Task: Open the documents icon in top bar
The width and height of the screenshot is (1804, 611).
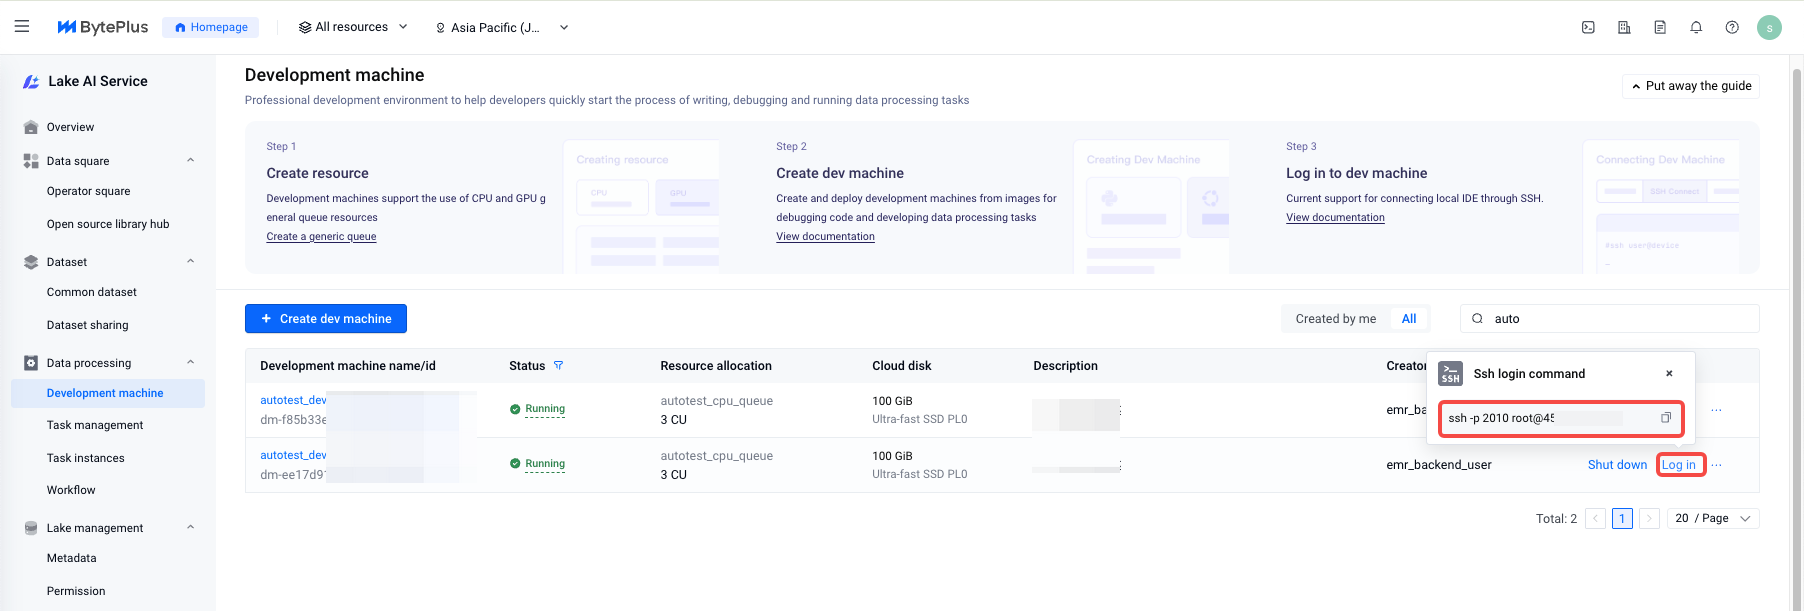Action: point(1660,27)
